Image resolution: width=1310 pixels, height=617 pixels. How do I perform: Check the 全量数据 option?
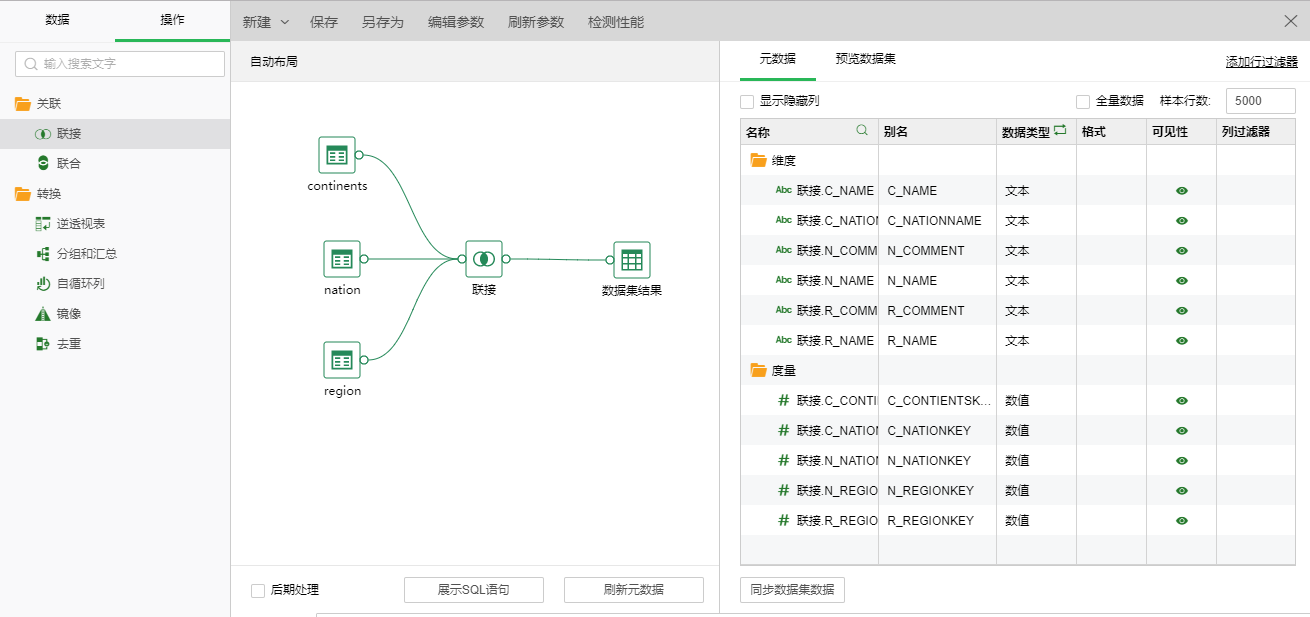pos(1083,102)
